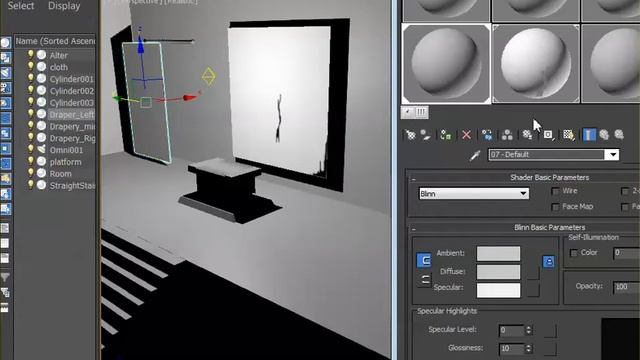Toggle the highlighted Show End Result icon

589,135
